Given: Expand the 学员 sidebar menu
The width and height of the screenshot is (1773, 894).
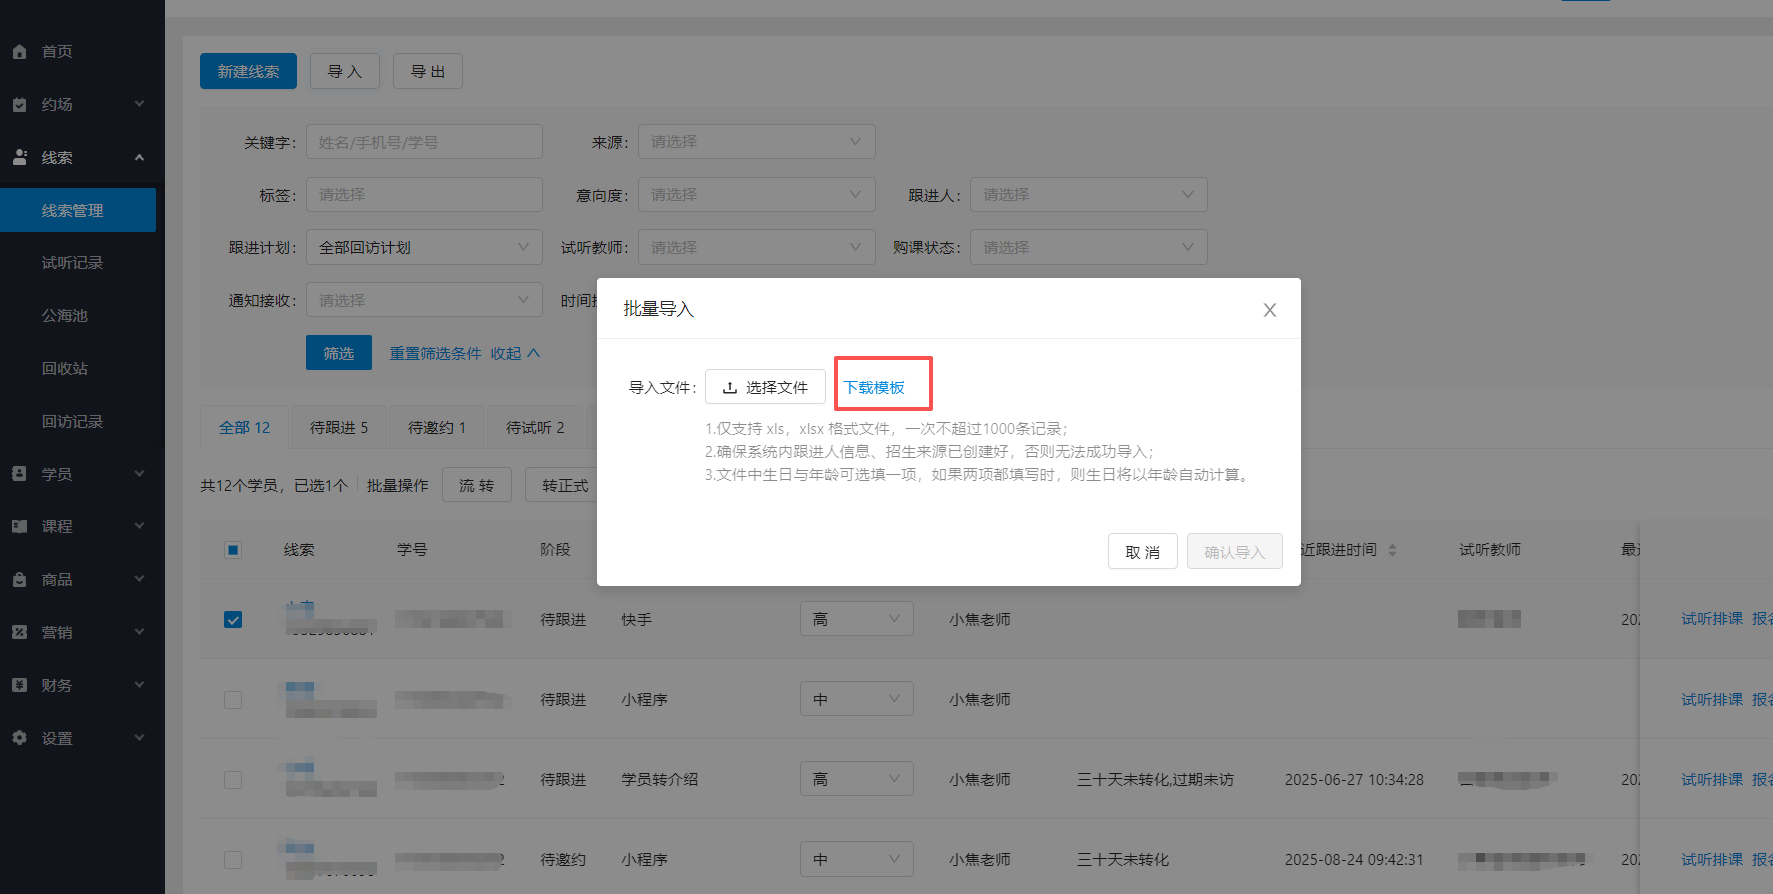Looking at the screenshot, I should coord(139,473).
